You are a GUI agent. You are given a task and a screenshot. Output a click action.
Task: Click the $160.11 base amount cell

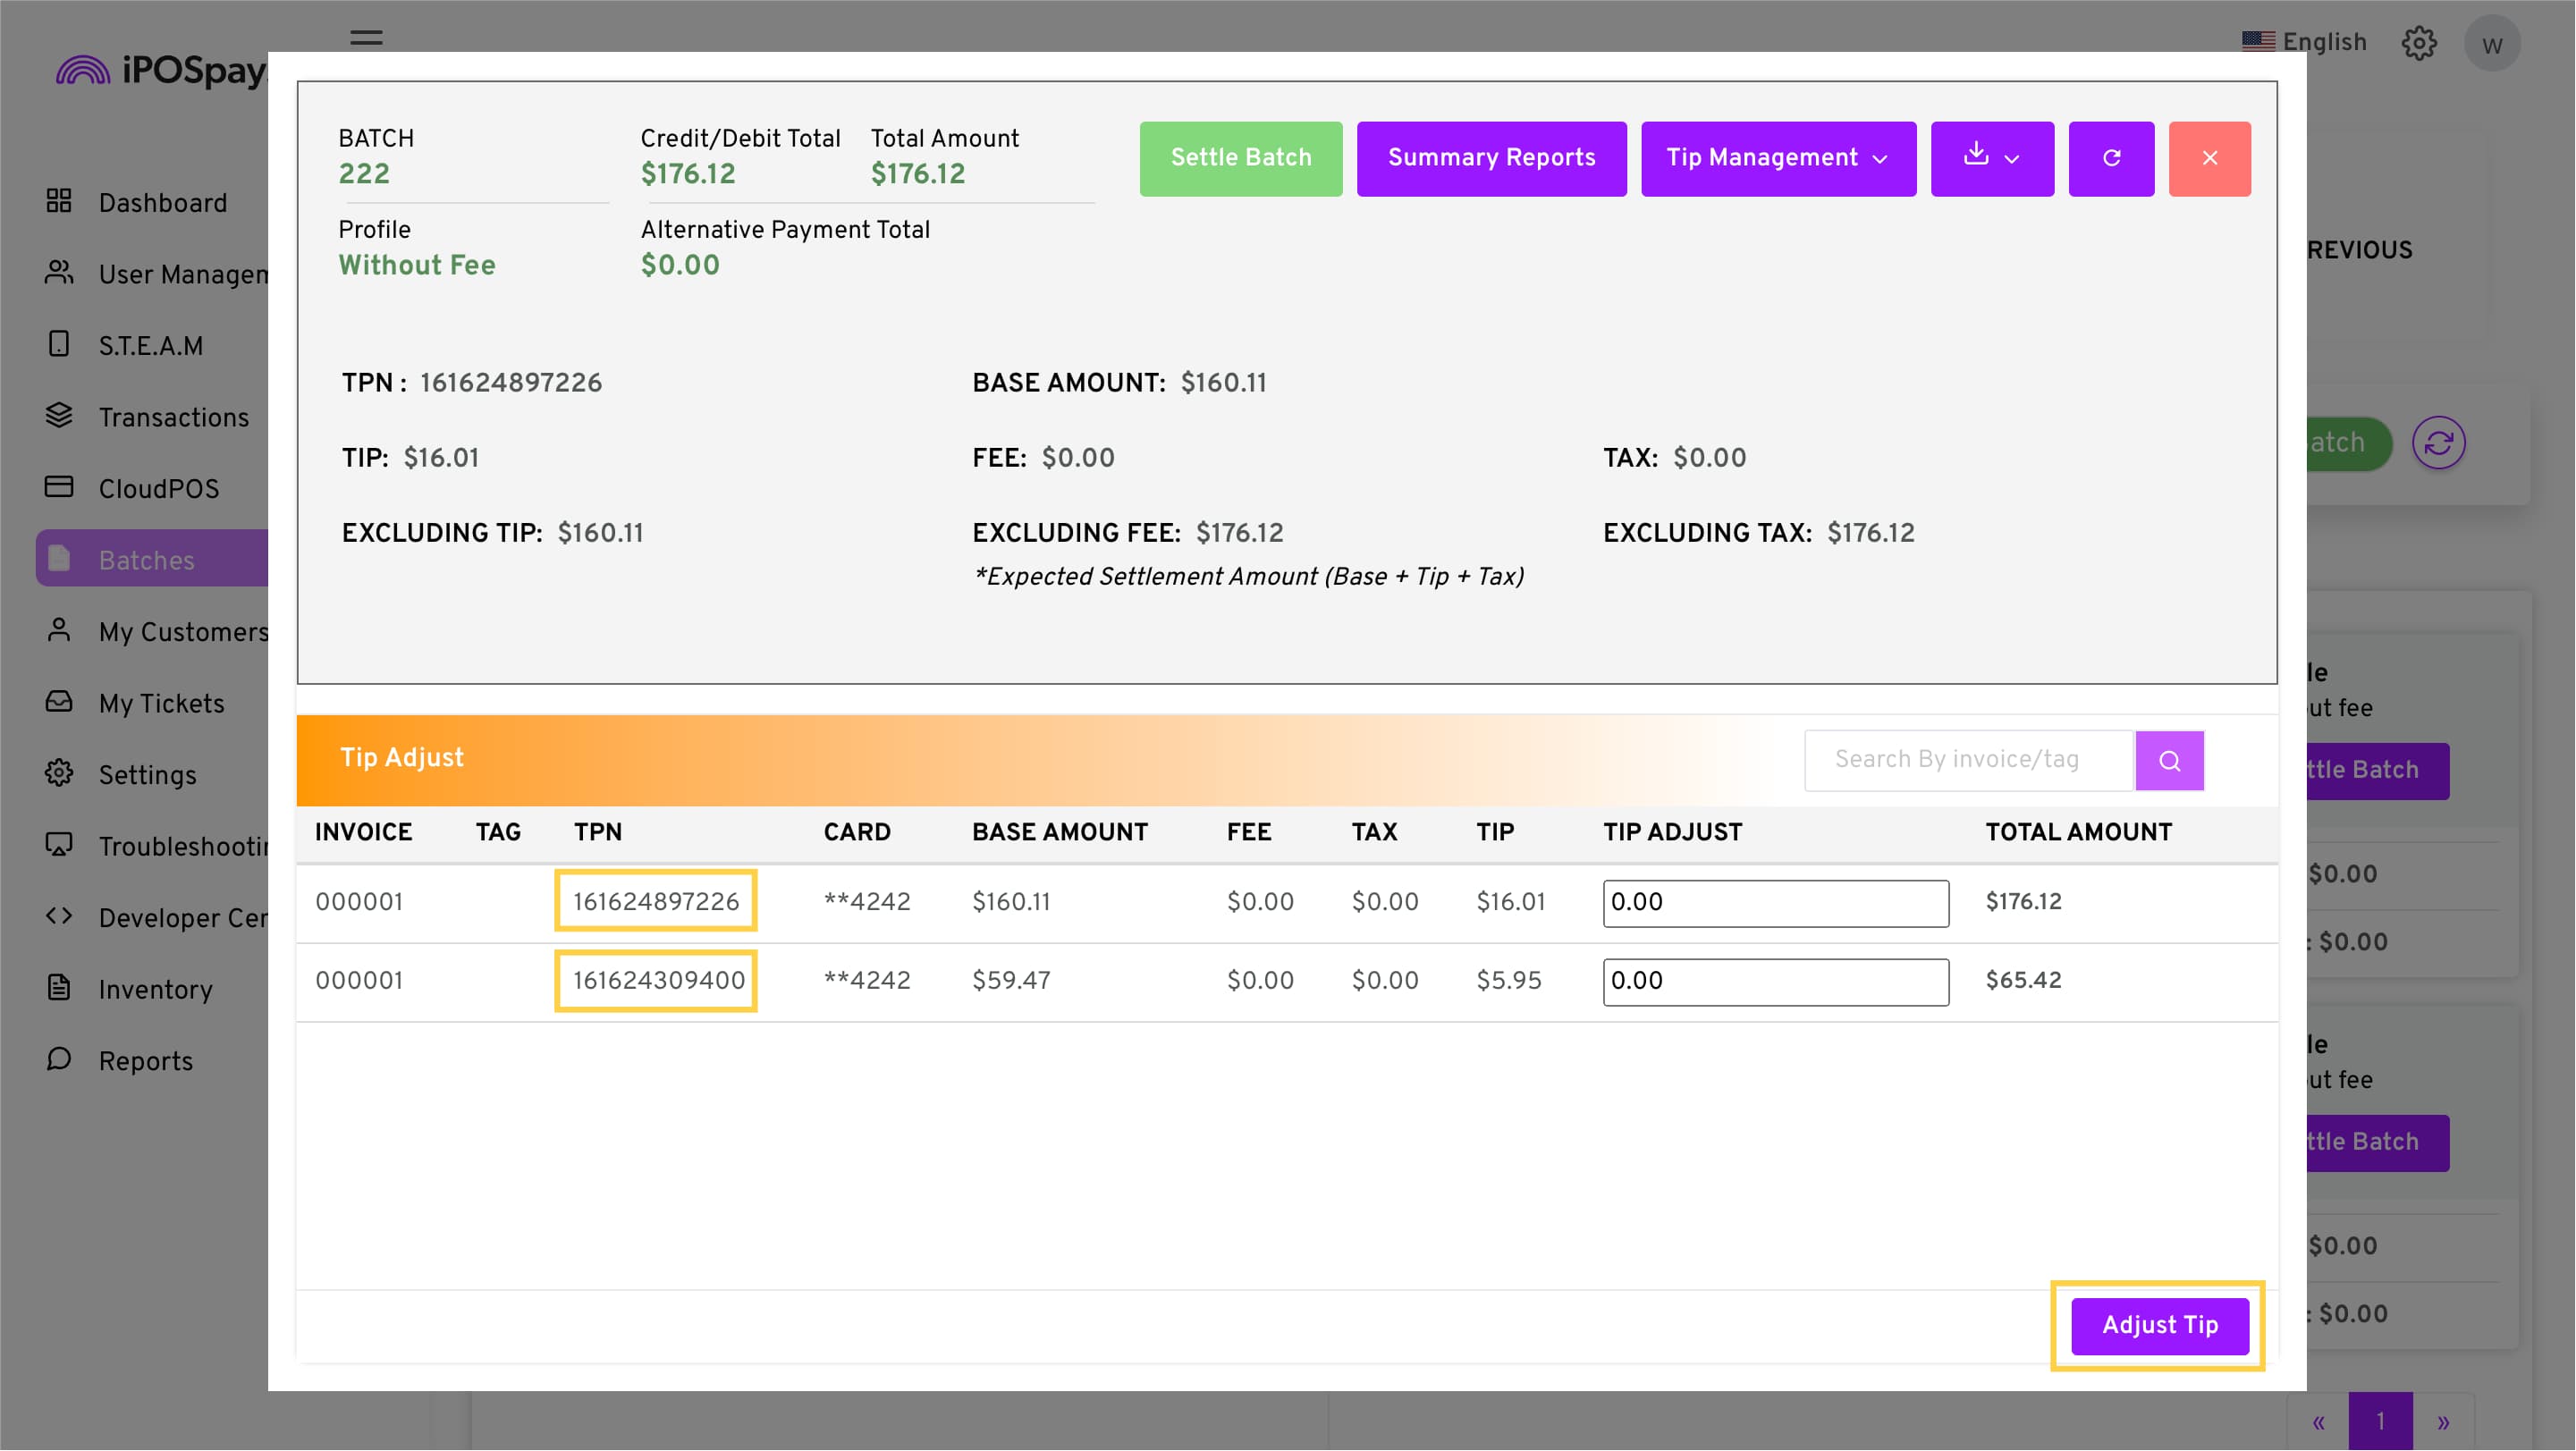1011,902
